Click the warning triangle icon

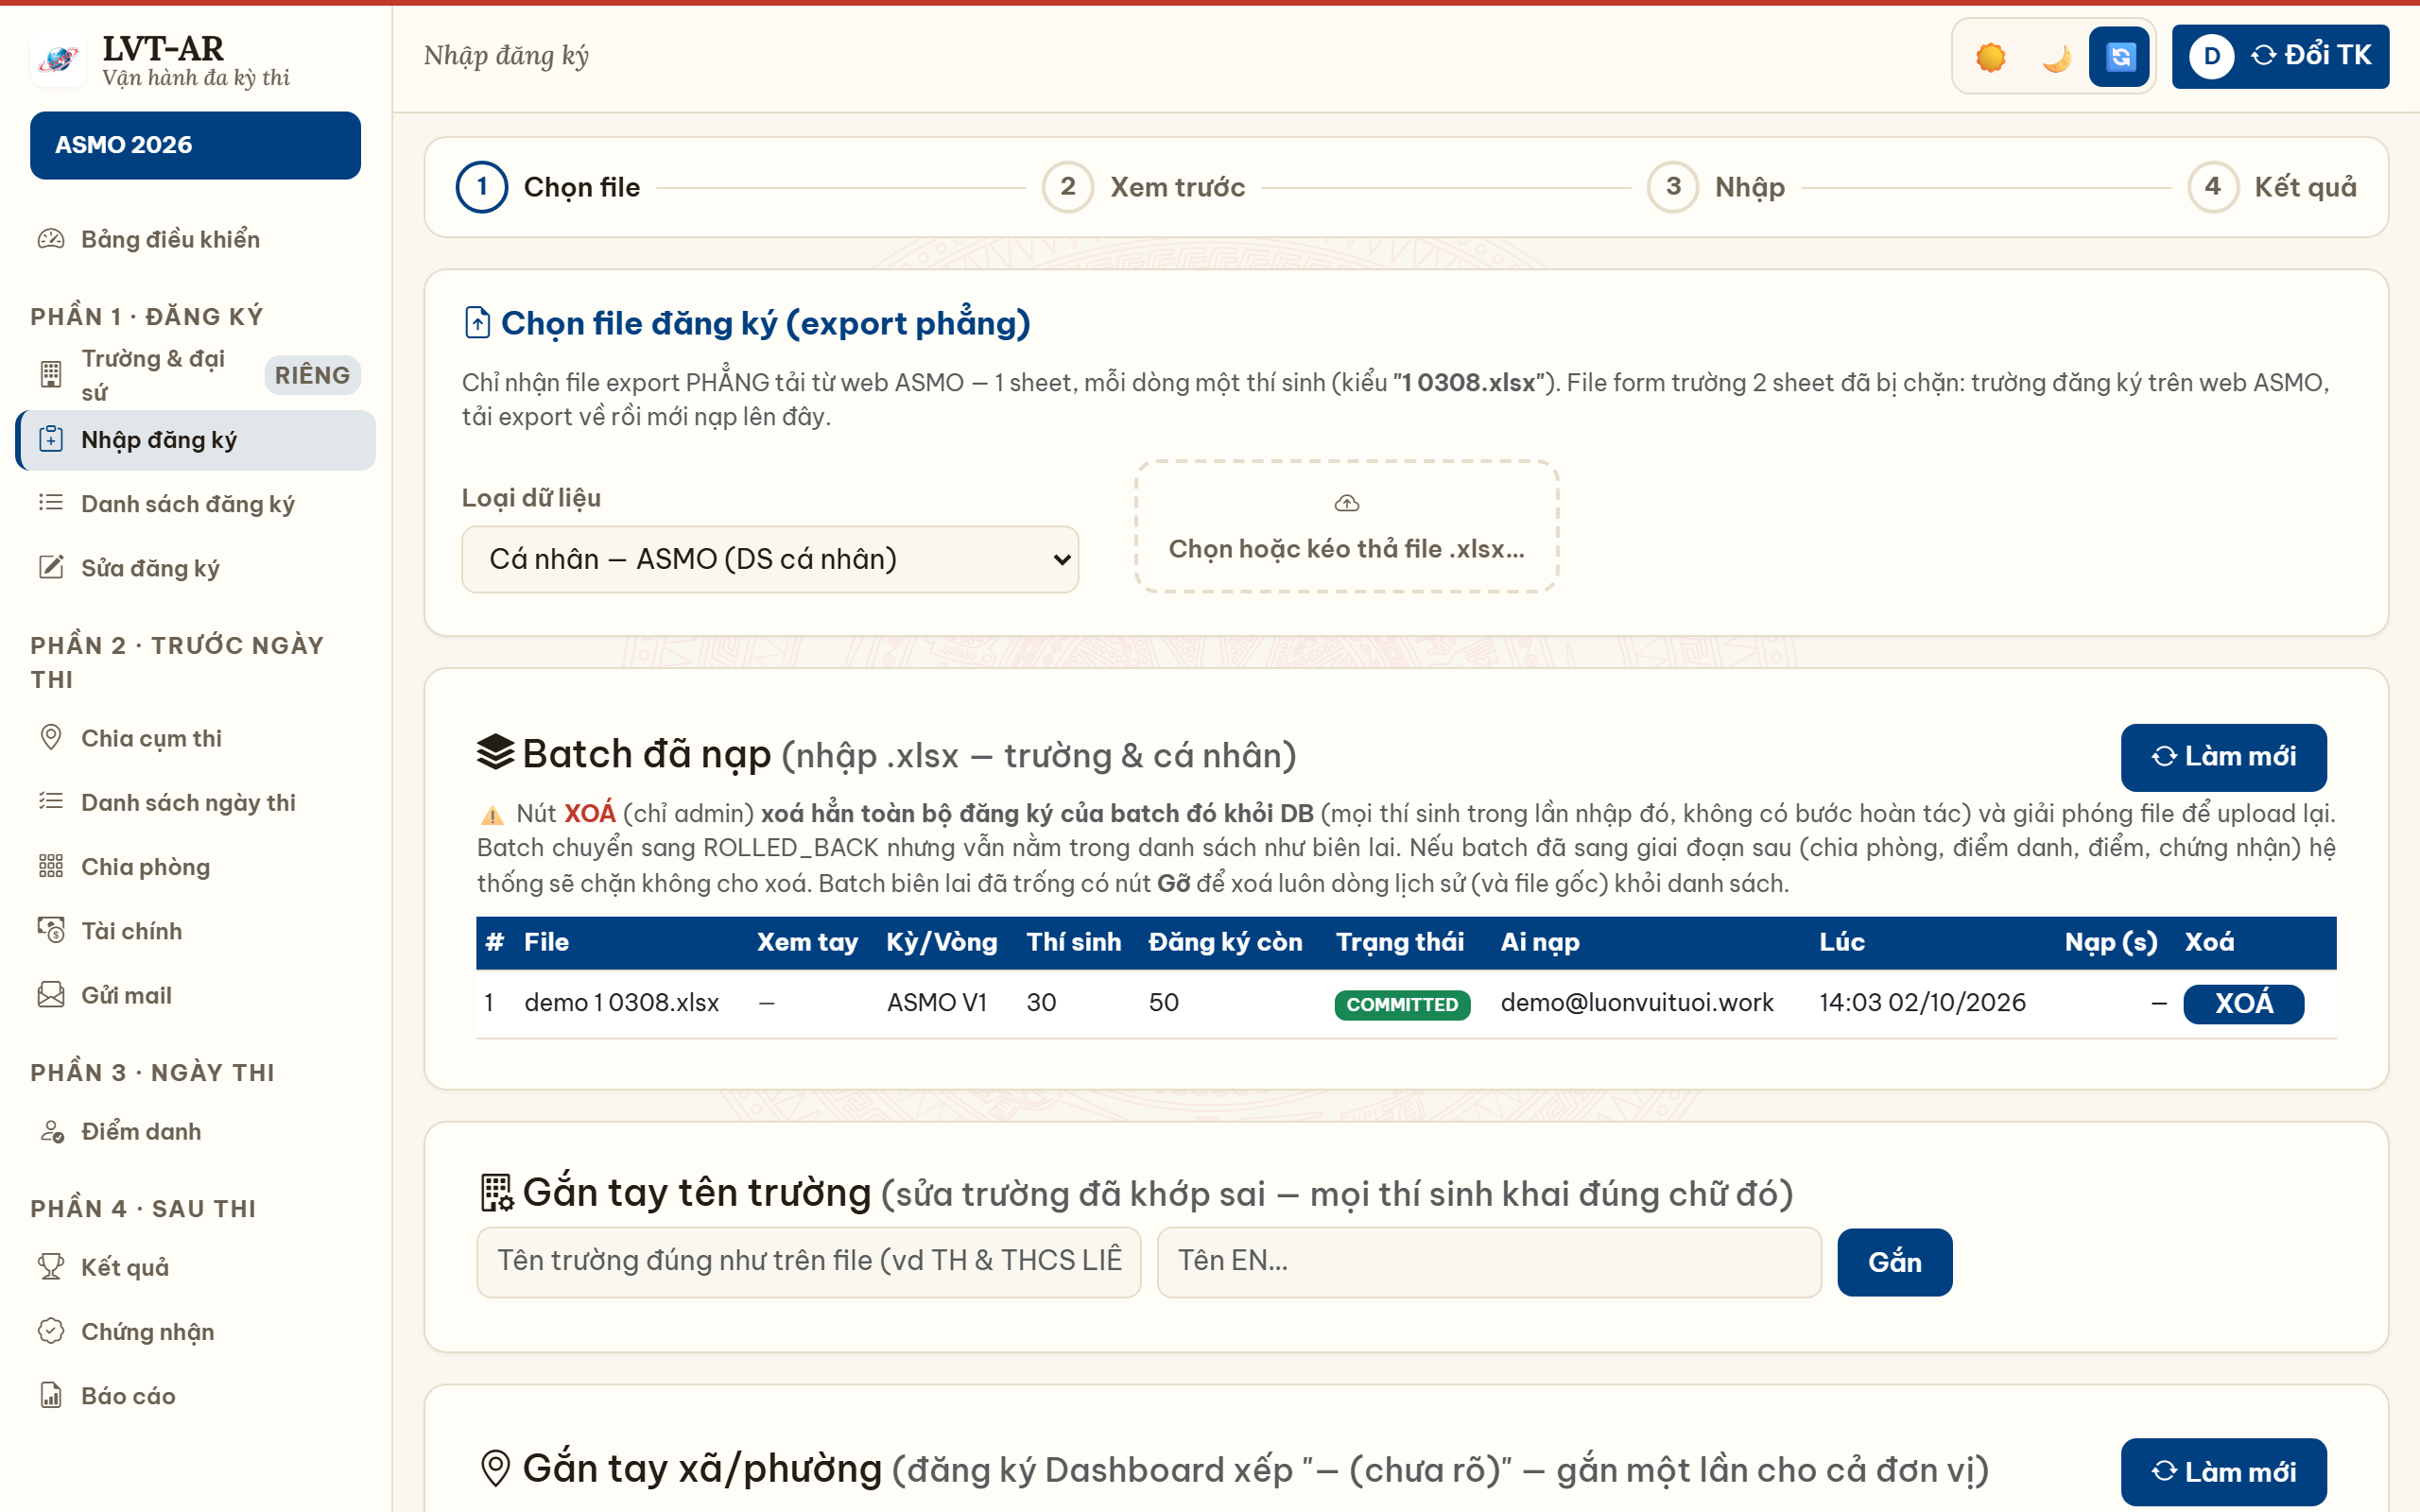[x=492, y=815]
